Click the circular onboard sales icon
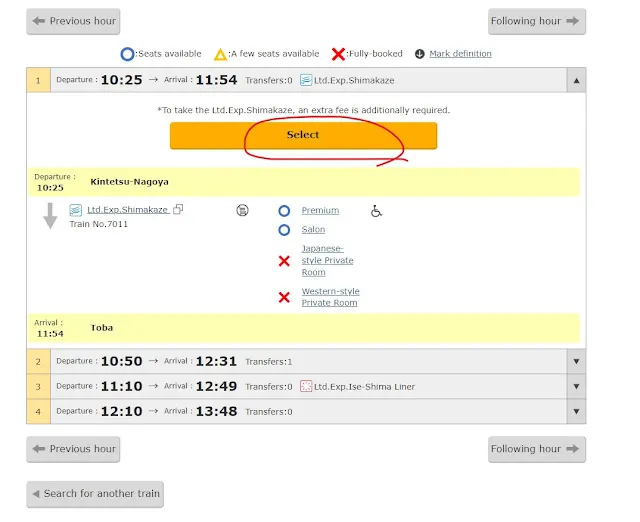This screenshot has height=522, width=640. tap(242, 210)
